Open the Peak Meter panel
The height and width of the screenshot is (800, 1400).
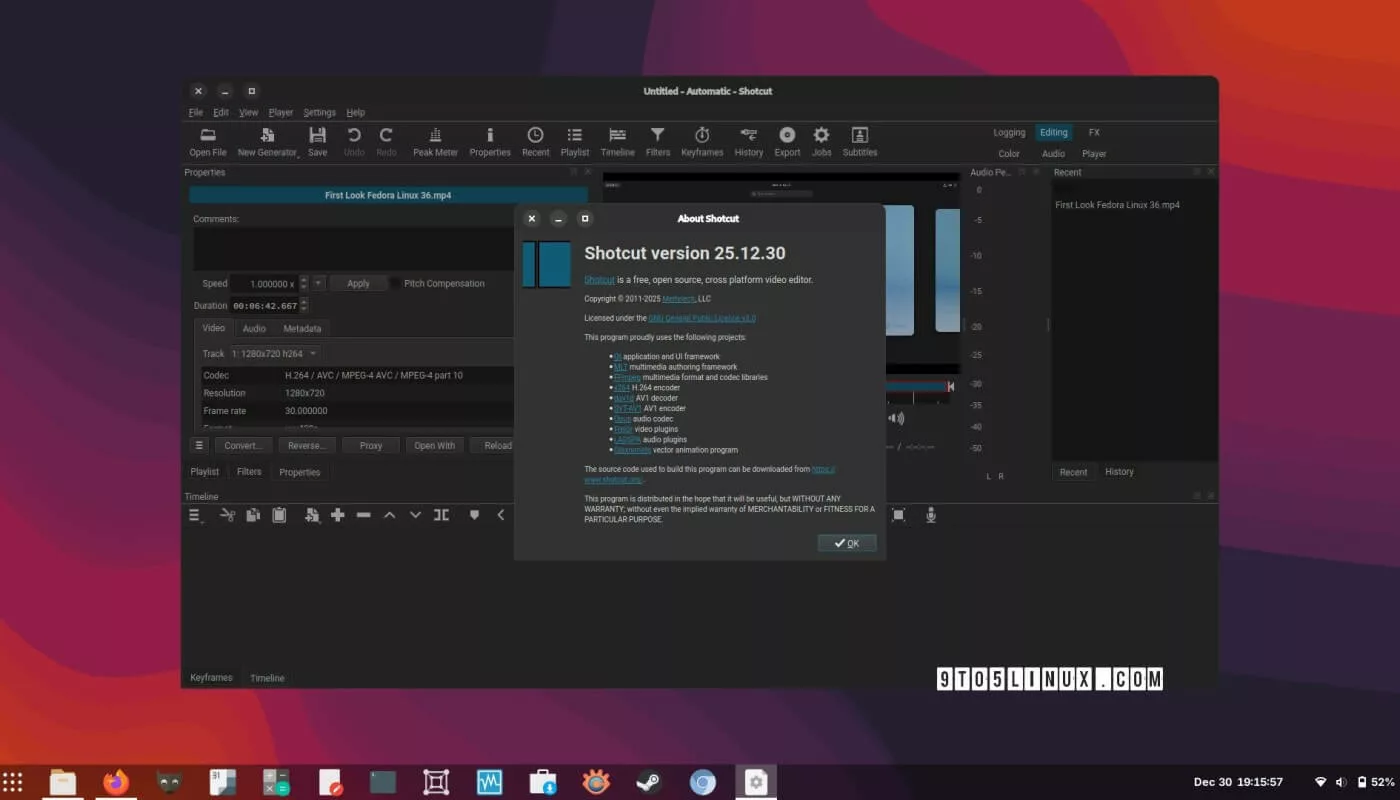click(x=435, y=142)
